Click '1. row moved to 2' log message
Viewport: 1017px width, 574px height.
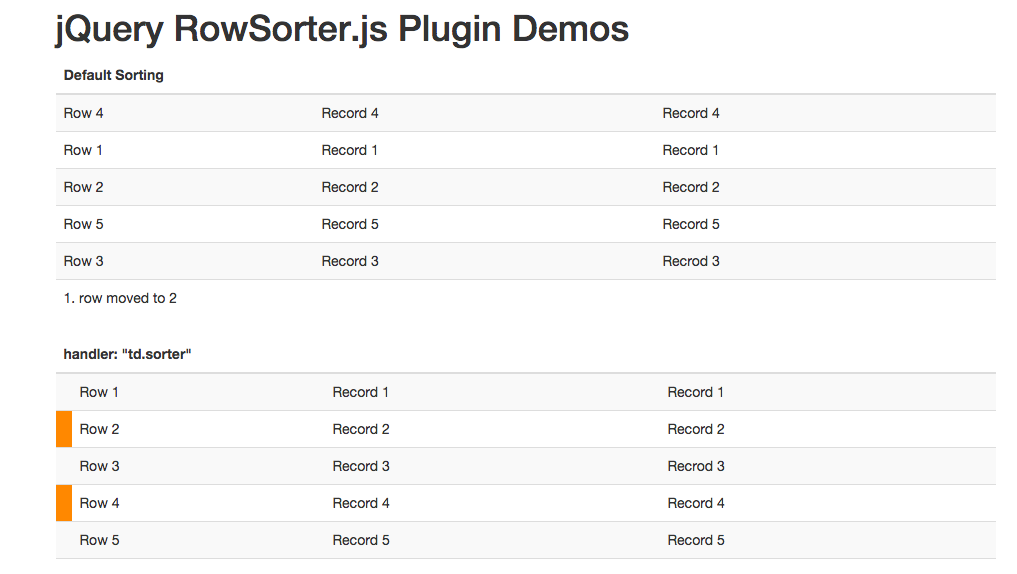point(120,298)
